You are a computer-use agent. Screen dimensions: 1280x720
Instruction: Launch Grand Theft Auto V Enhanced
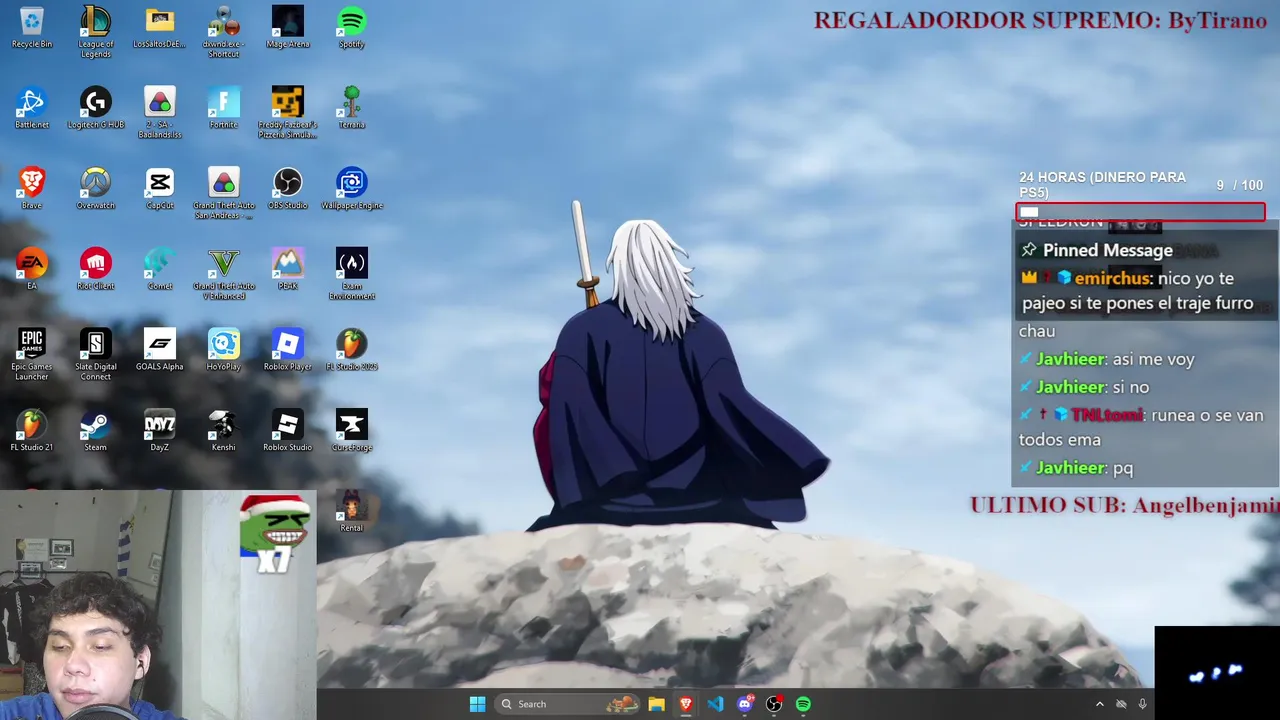pos(224,274)
